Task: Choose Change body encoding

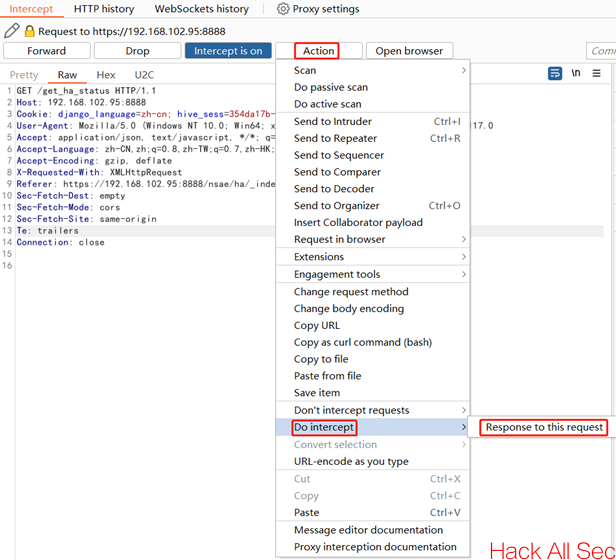Action: (373, 309)
